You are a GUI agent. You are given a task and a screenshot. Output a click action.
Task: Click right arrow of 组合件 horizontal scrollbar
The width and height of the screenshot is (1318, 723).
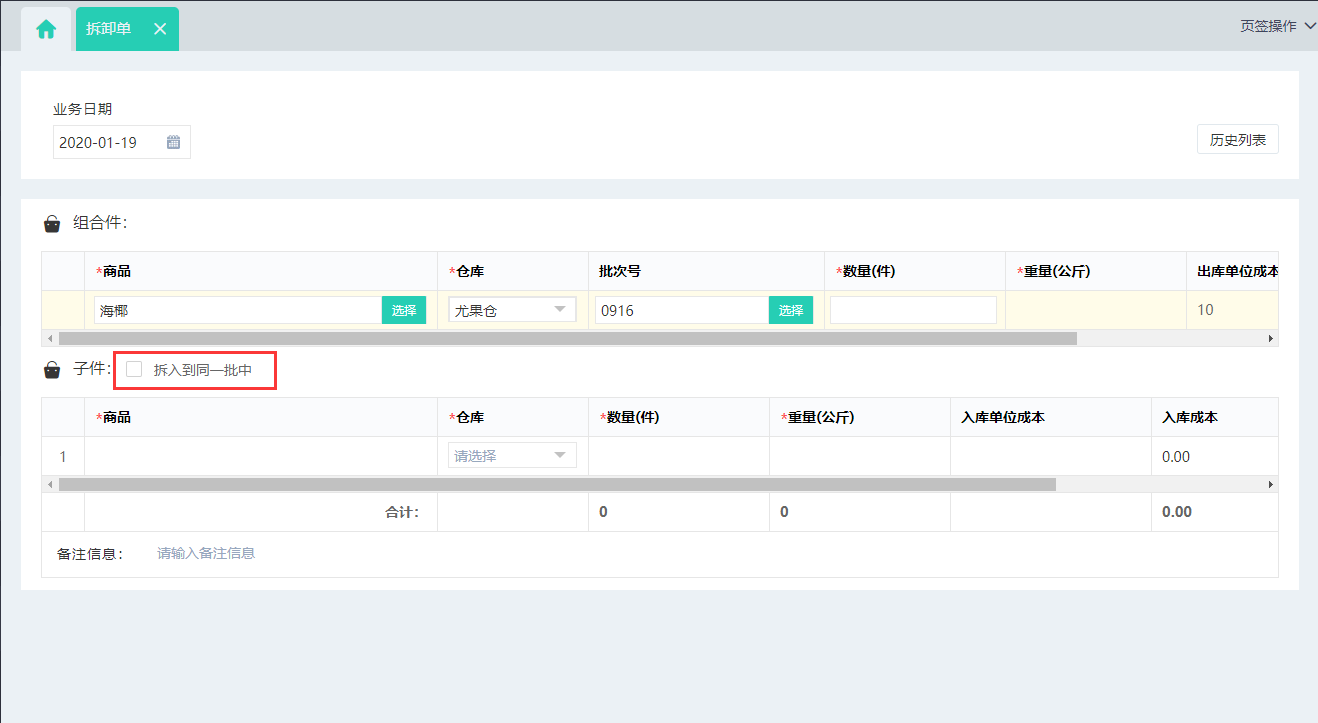pos(1271,339)
